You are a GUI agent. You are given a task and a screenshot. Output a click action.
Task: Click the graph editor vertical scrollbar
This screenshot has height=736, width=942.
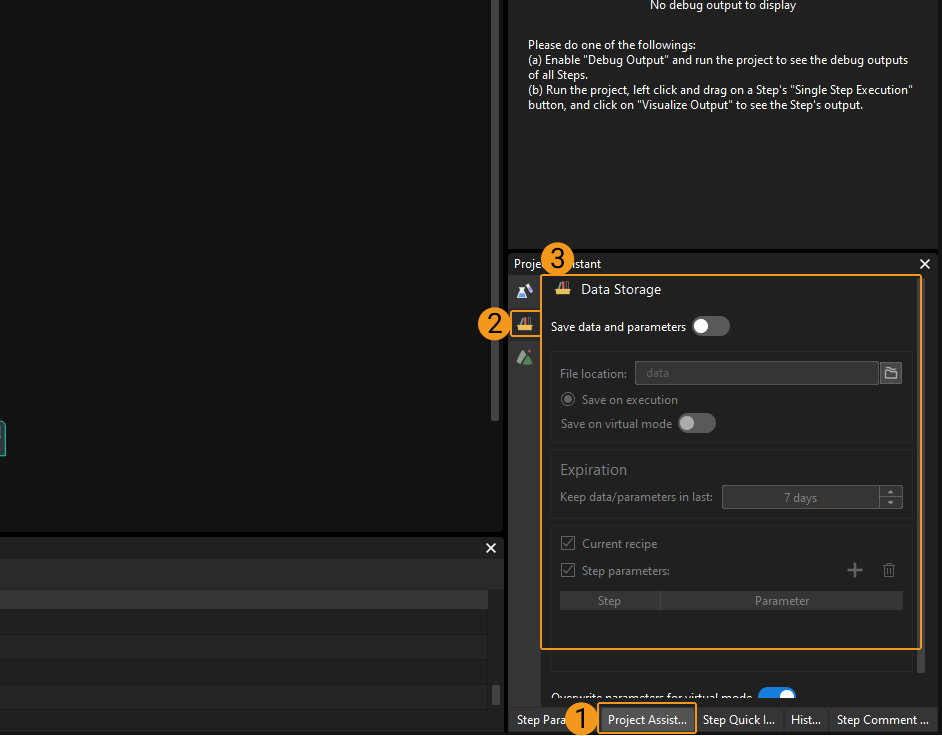point(495,210)
